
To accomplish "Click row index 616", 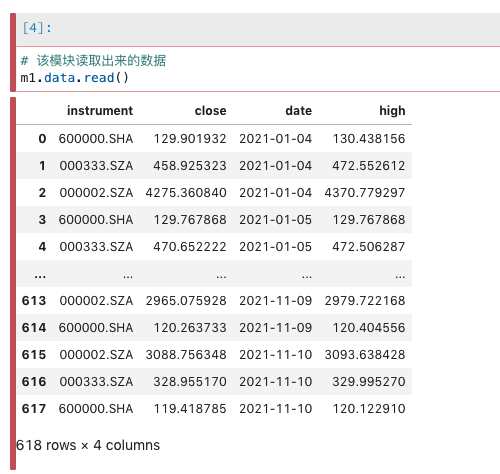I will click(34, 382).
